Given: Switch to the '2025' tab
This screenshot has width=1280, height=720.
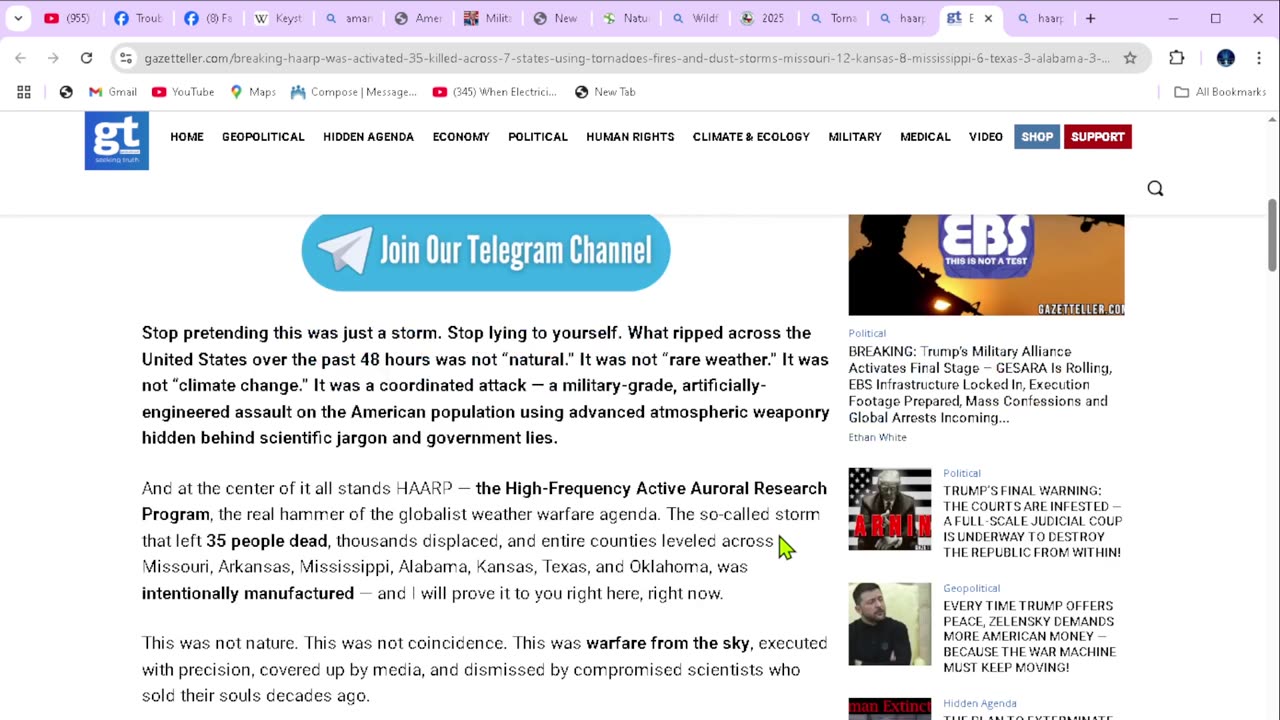Looking at the screenshot, I should pos(765,18).
